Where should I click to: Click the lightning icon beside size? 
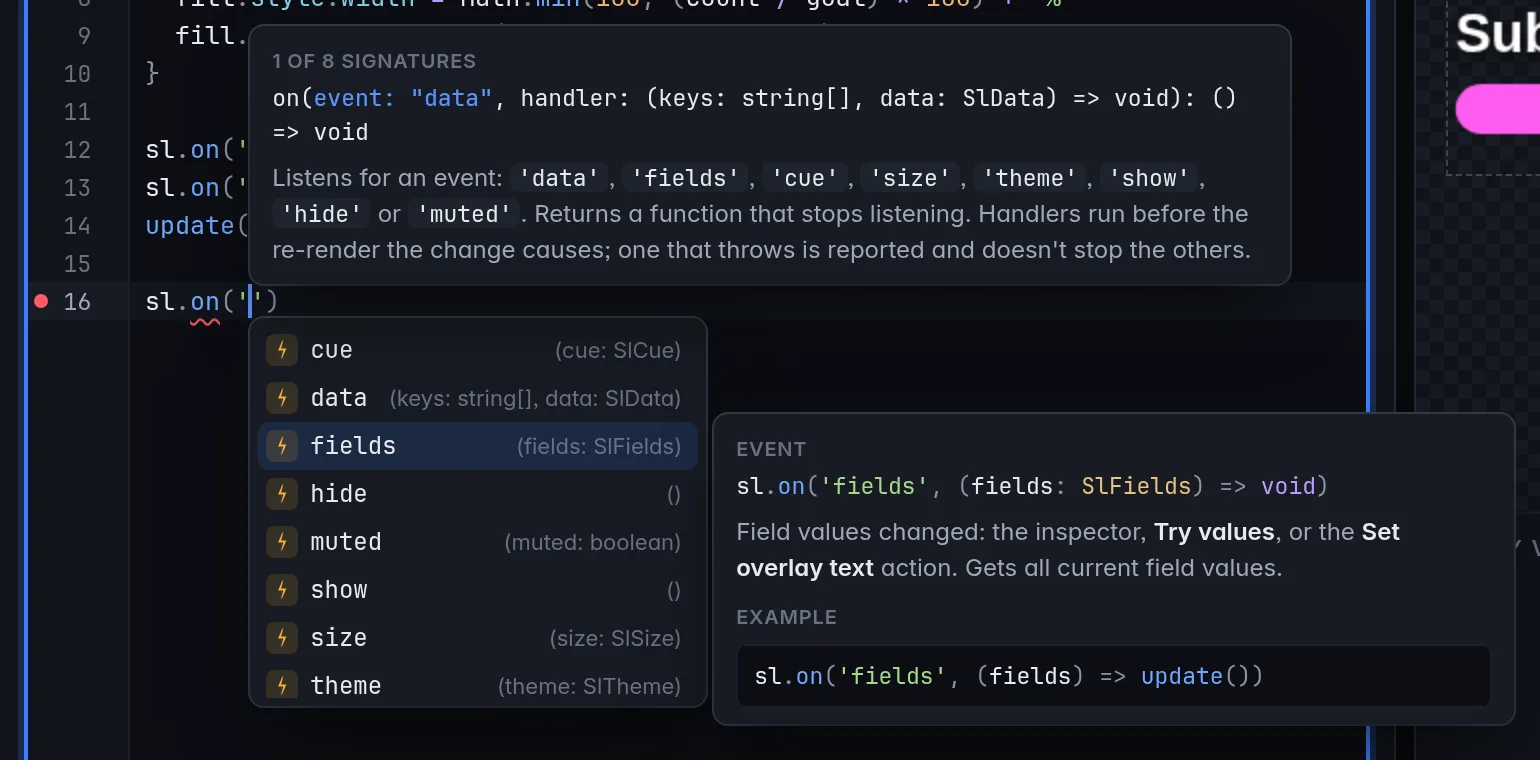point(282,638)
